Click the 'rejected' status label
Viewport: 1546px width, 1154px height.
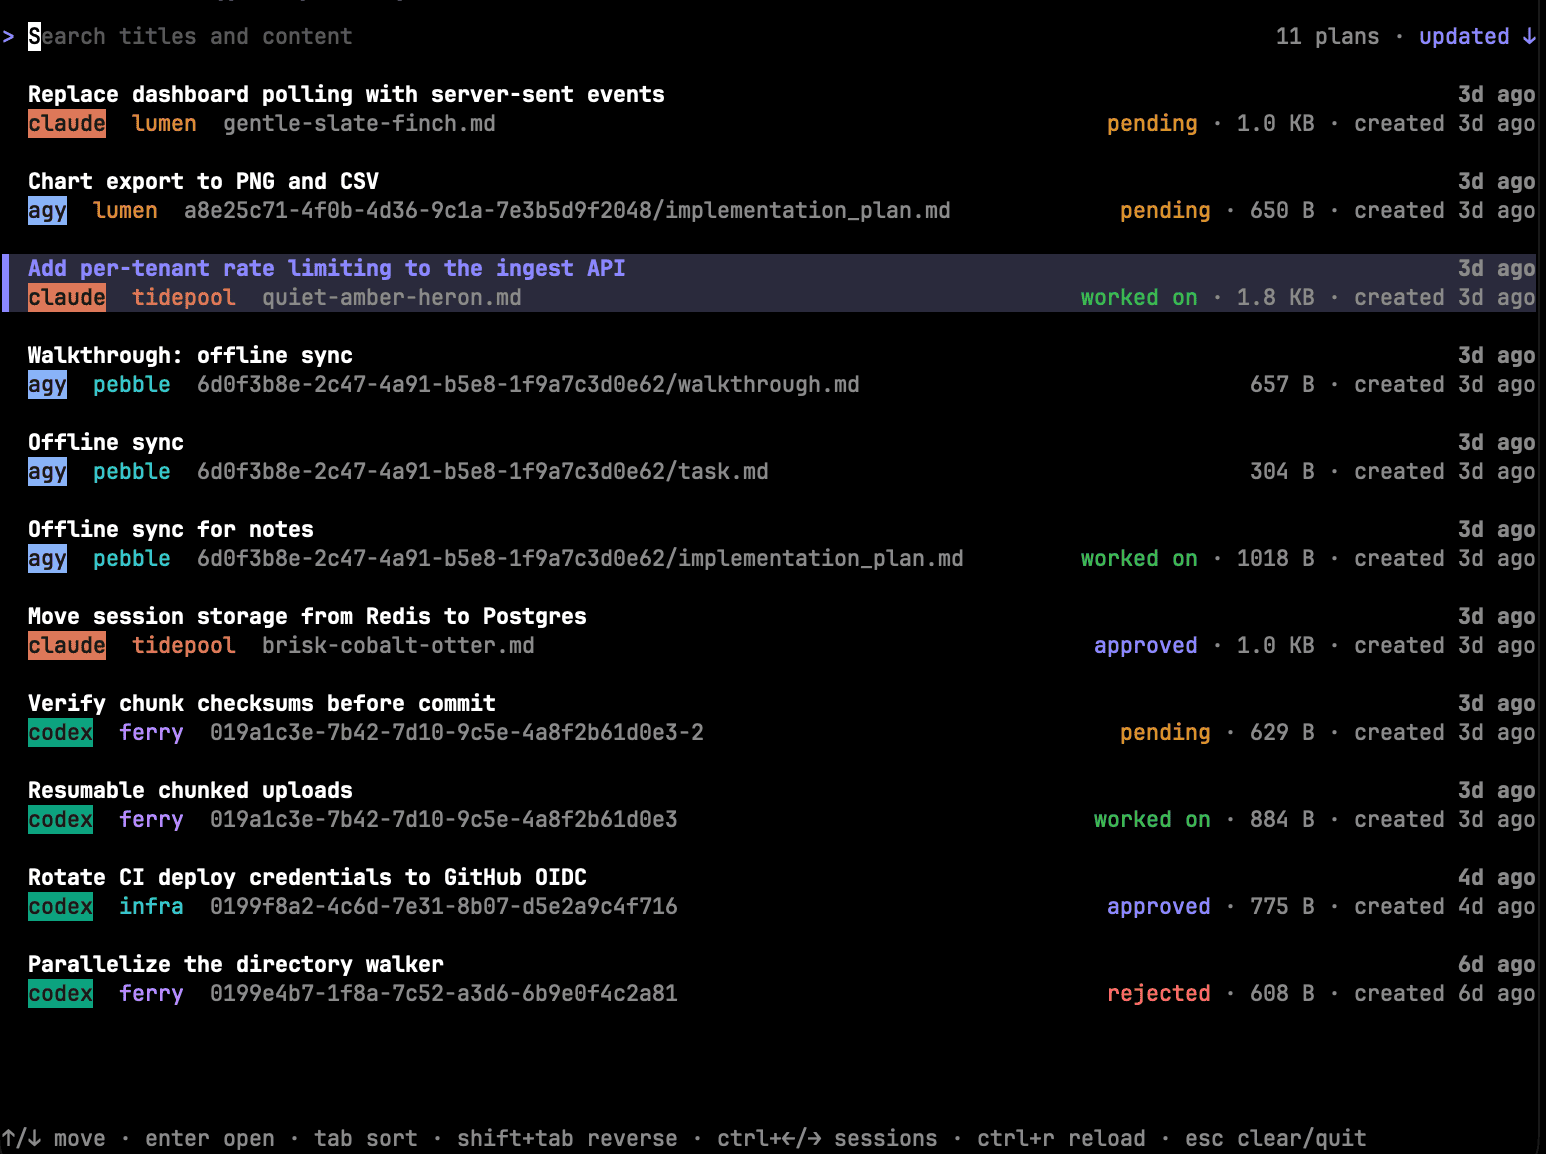[x=1159, y=993]
